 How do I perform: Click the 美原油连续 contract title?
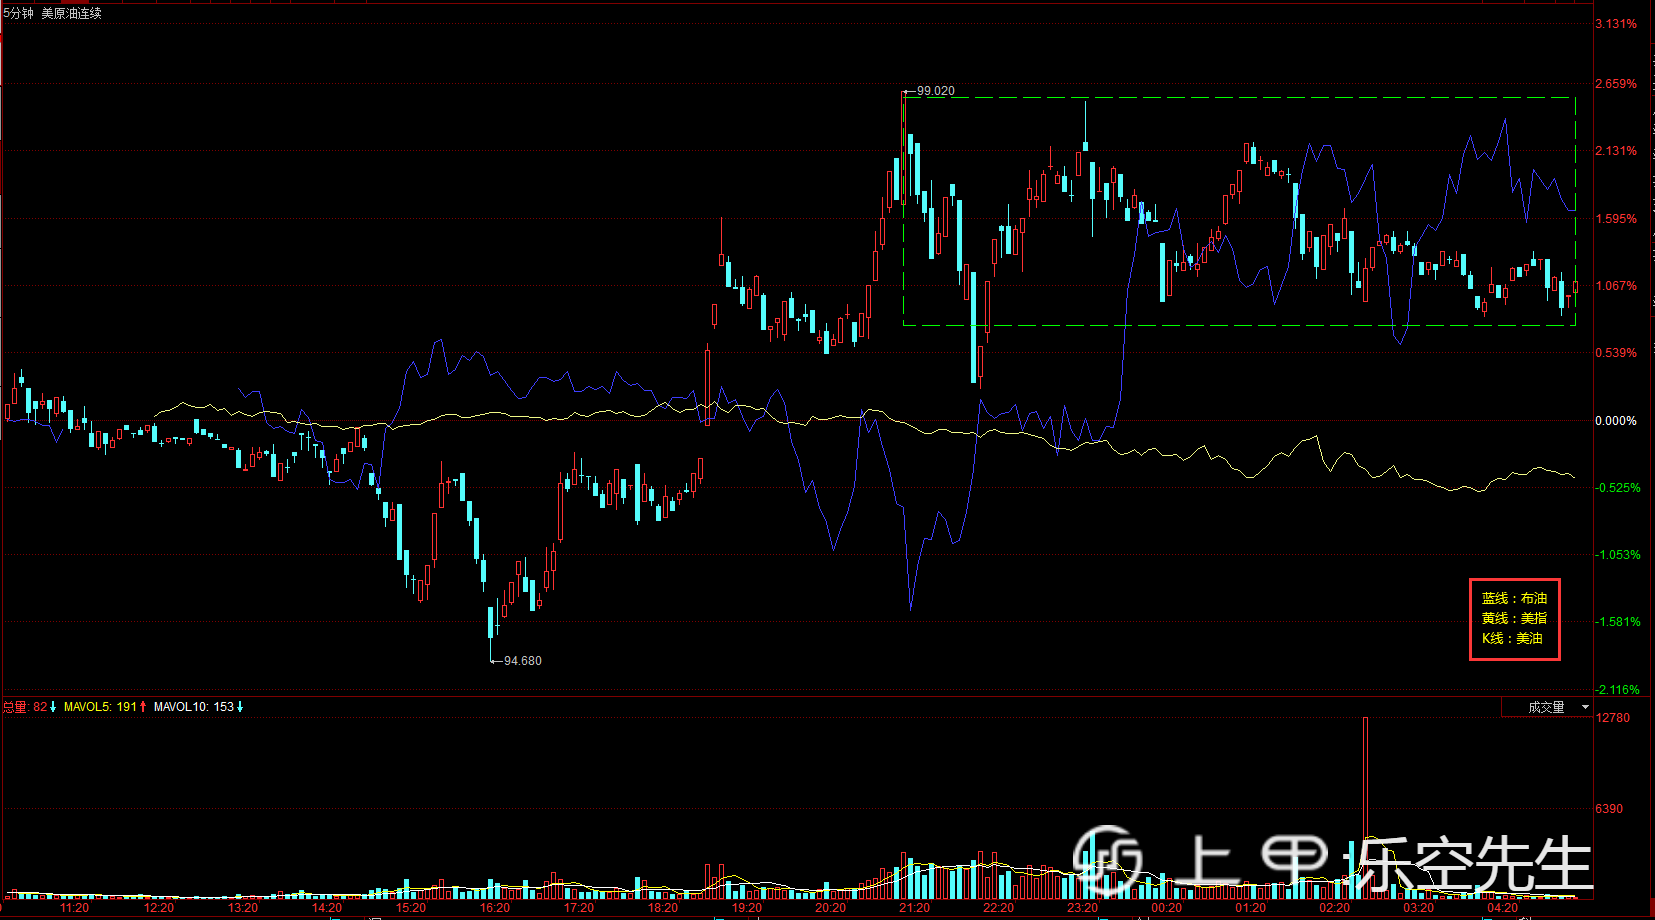pyautogui.click(x=71, y=13)
